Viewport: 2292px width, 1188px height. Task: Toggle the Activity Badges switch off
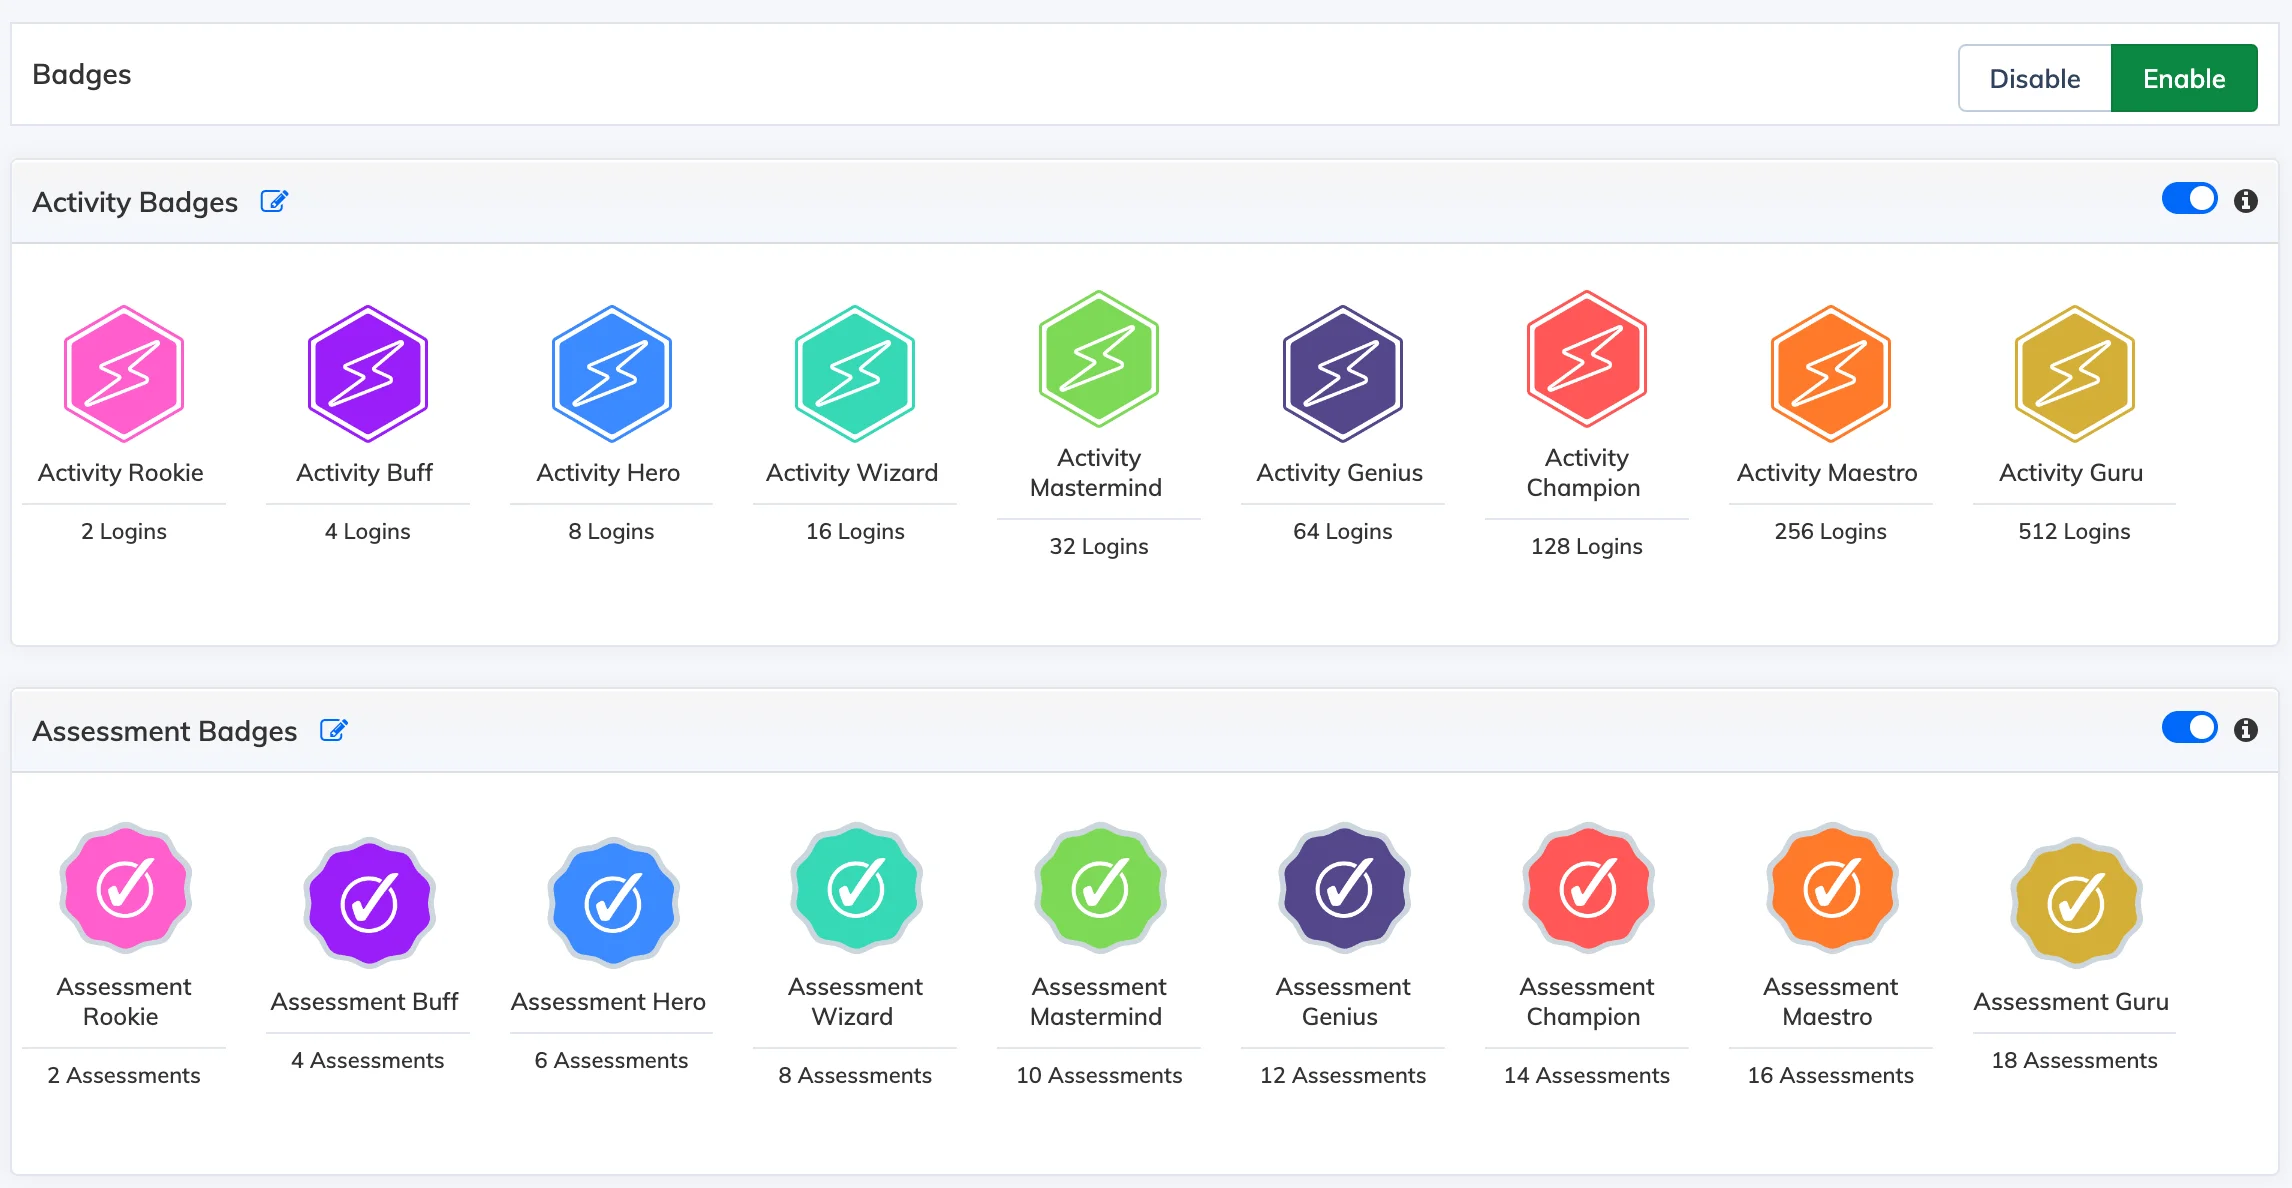coord(2189,199)
